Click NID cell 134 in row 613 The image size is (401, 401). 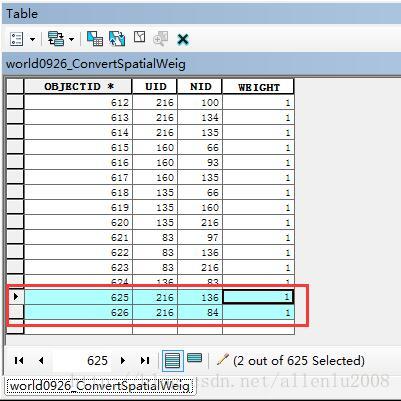tap(200, 117)
